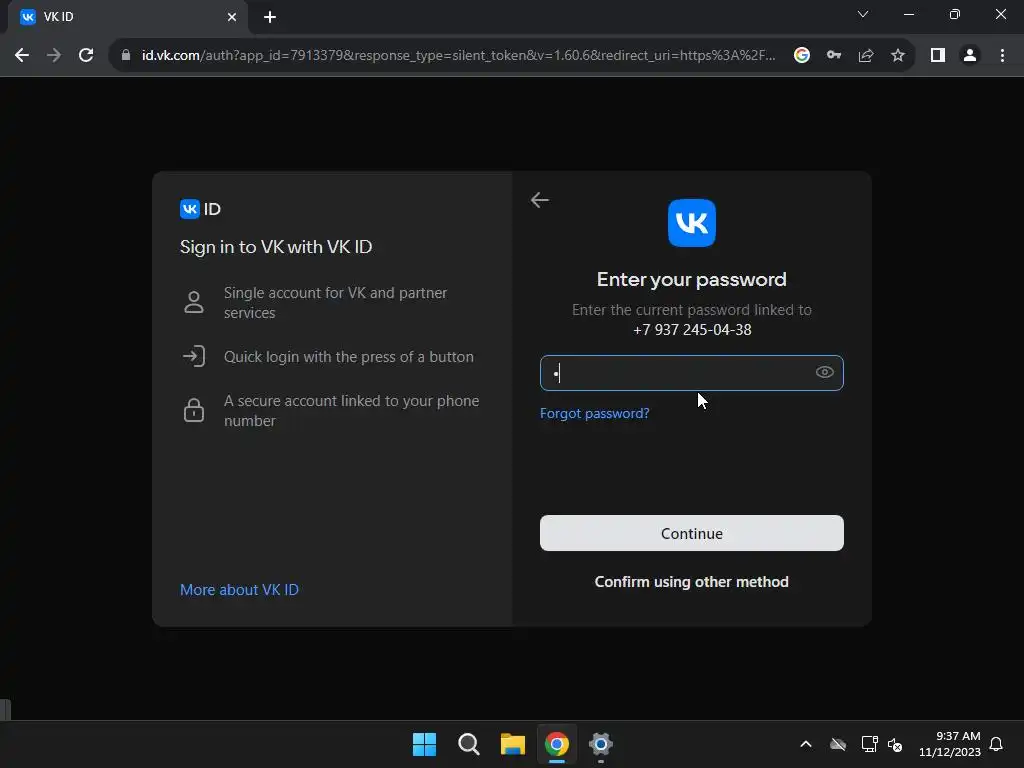The image size is (1024, 768).
Task: Choose Confirm using other method
Action: 692,582
